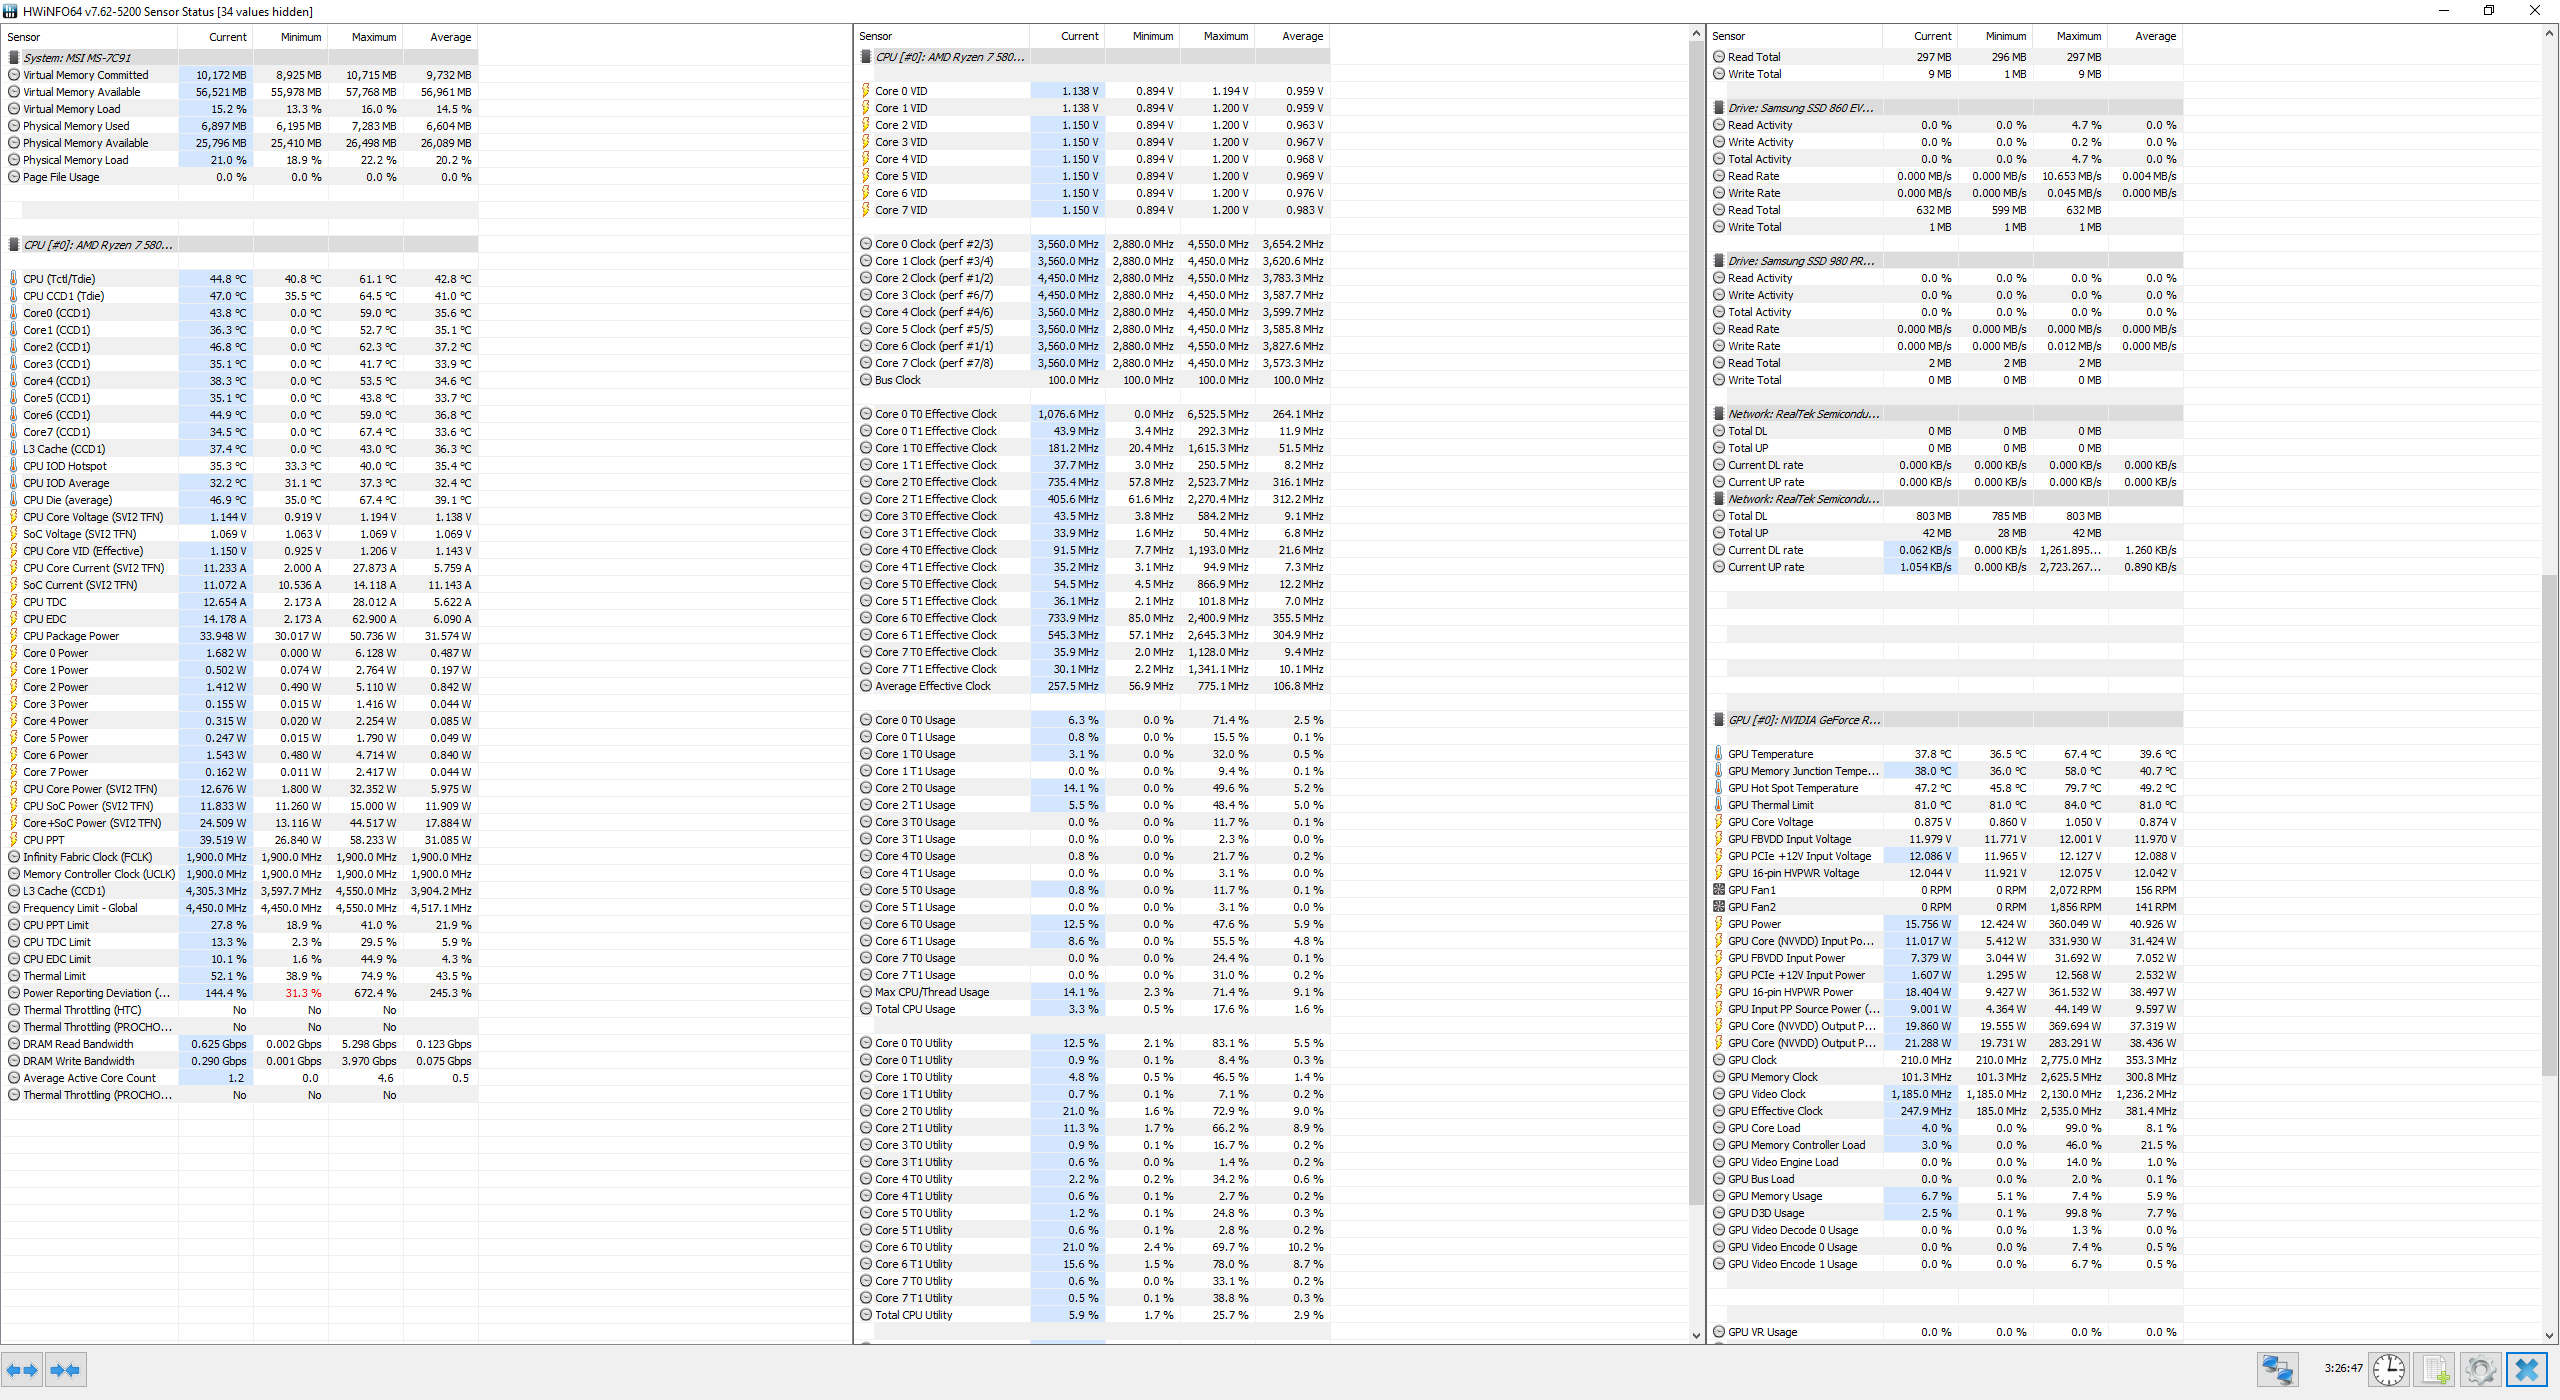Viewport: 2560px width, 1400px height.
Task: Collapse the System: MSI MS-7C91 group
Action: point(77,58)
